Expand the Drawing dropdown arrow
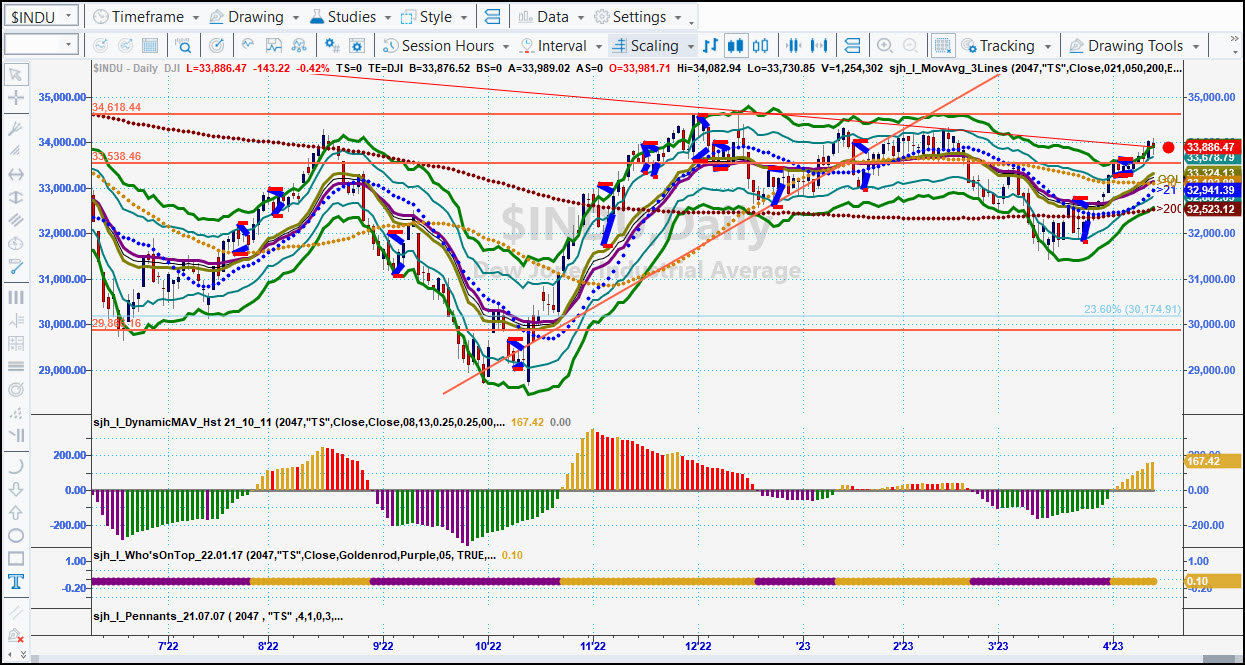Viewport: 1245px width, 665px height. (x=295, y=18)
